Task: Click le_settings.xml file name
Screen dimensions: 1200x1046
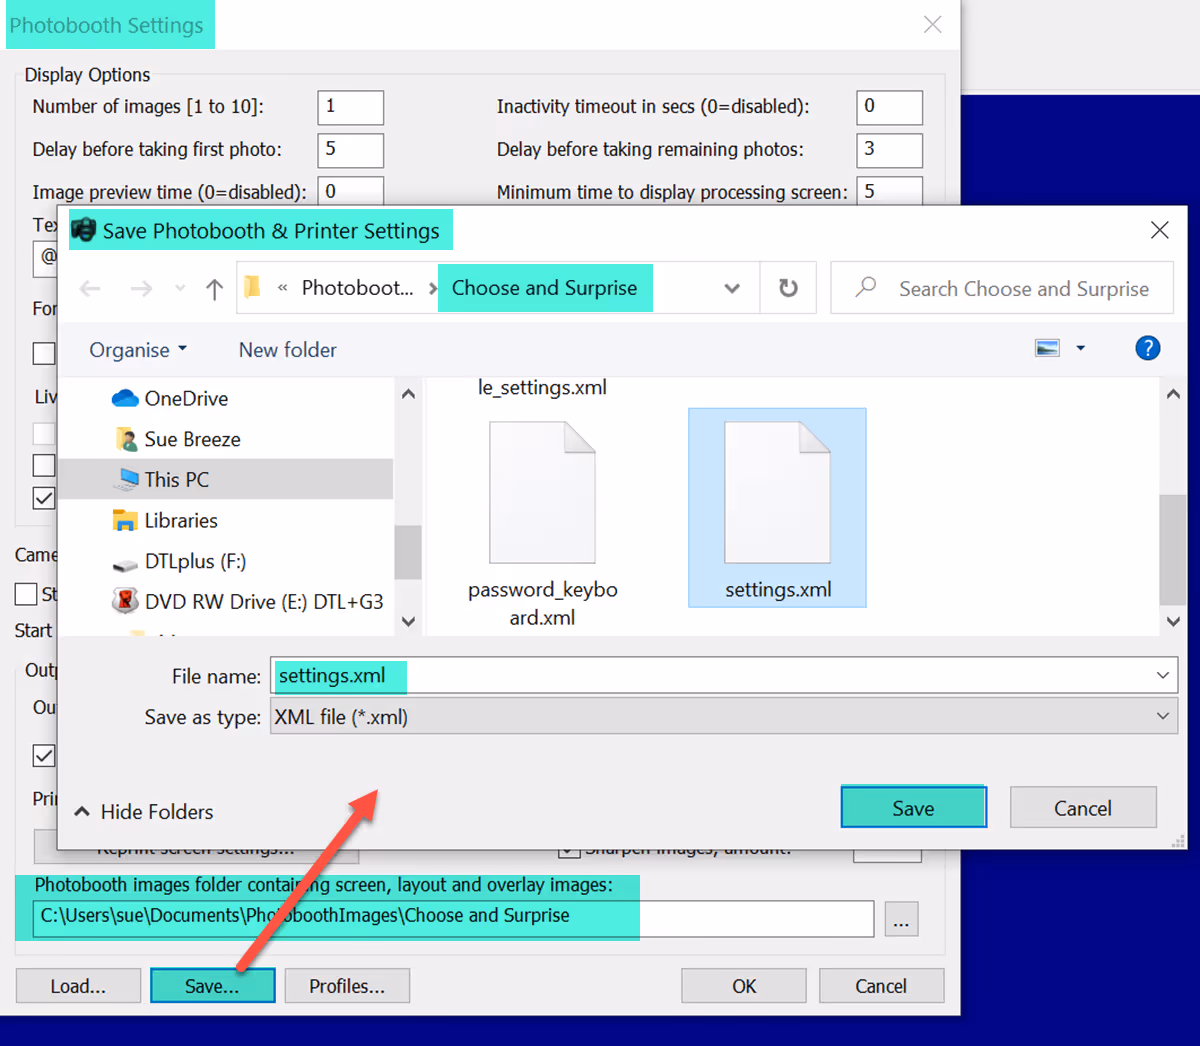Action: tap(542, 388)
